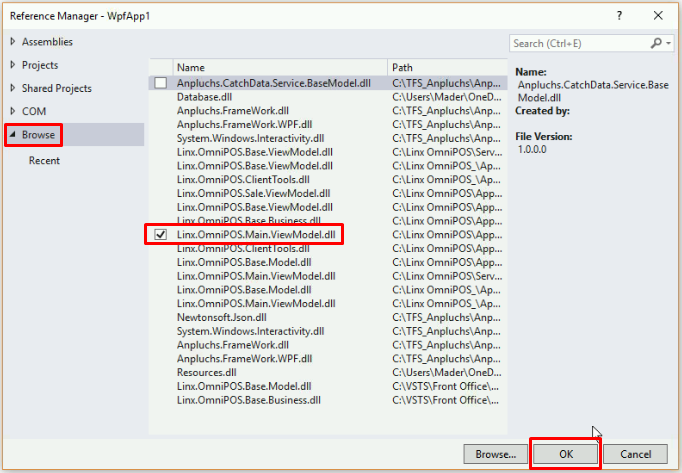Open the Recent sub-item under Browse
This screenshot has height=473, width=682.
pos(44,161)
